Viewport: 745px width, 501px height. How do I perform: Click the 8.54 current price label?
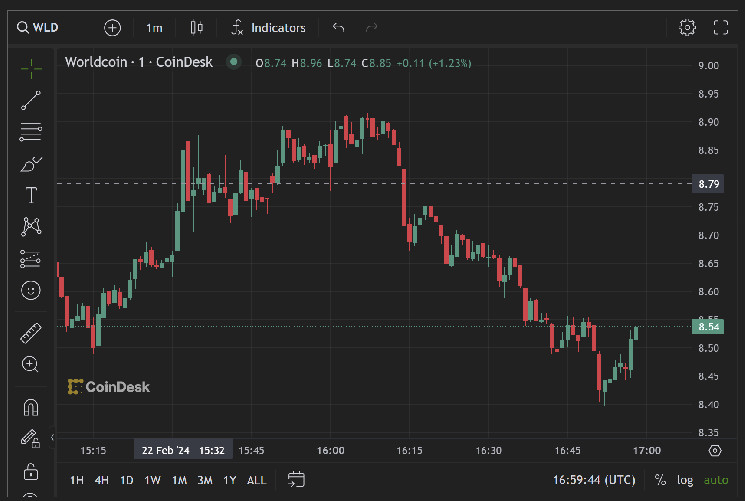coord(708,327)
